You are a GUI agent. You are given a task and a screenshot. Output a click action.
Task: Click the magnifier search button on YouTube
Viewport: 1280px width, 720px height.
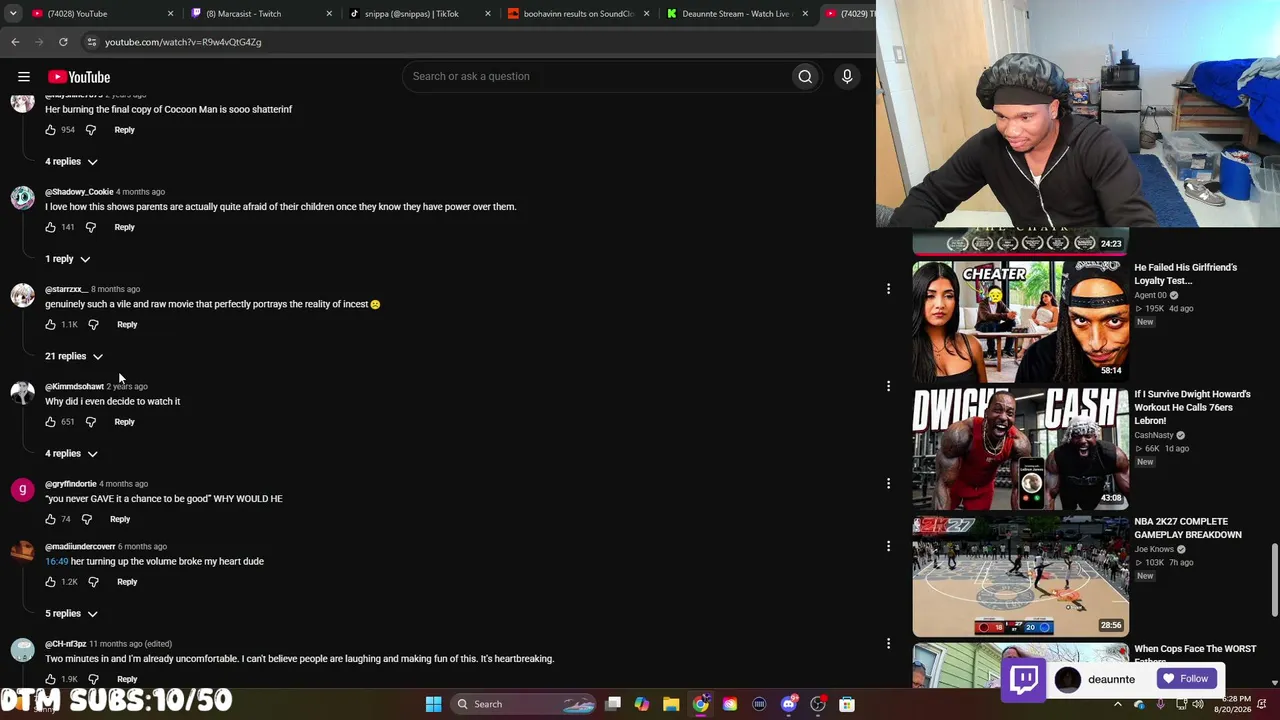click(805, 76)
